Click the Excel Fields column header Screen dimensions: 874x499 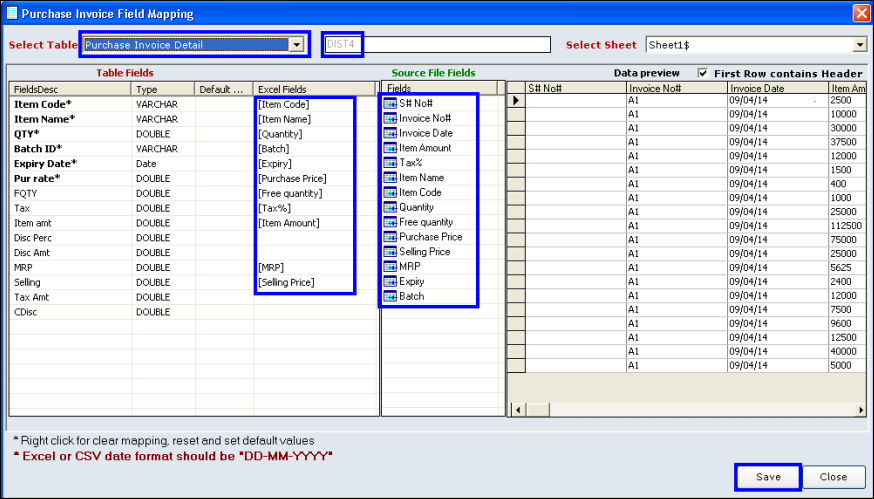pyautogui.click(x=315, y=89)
